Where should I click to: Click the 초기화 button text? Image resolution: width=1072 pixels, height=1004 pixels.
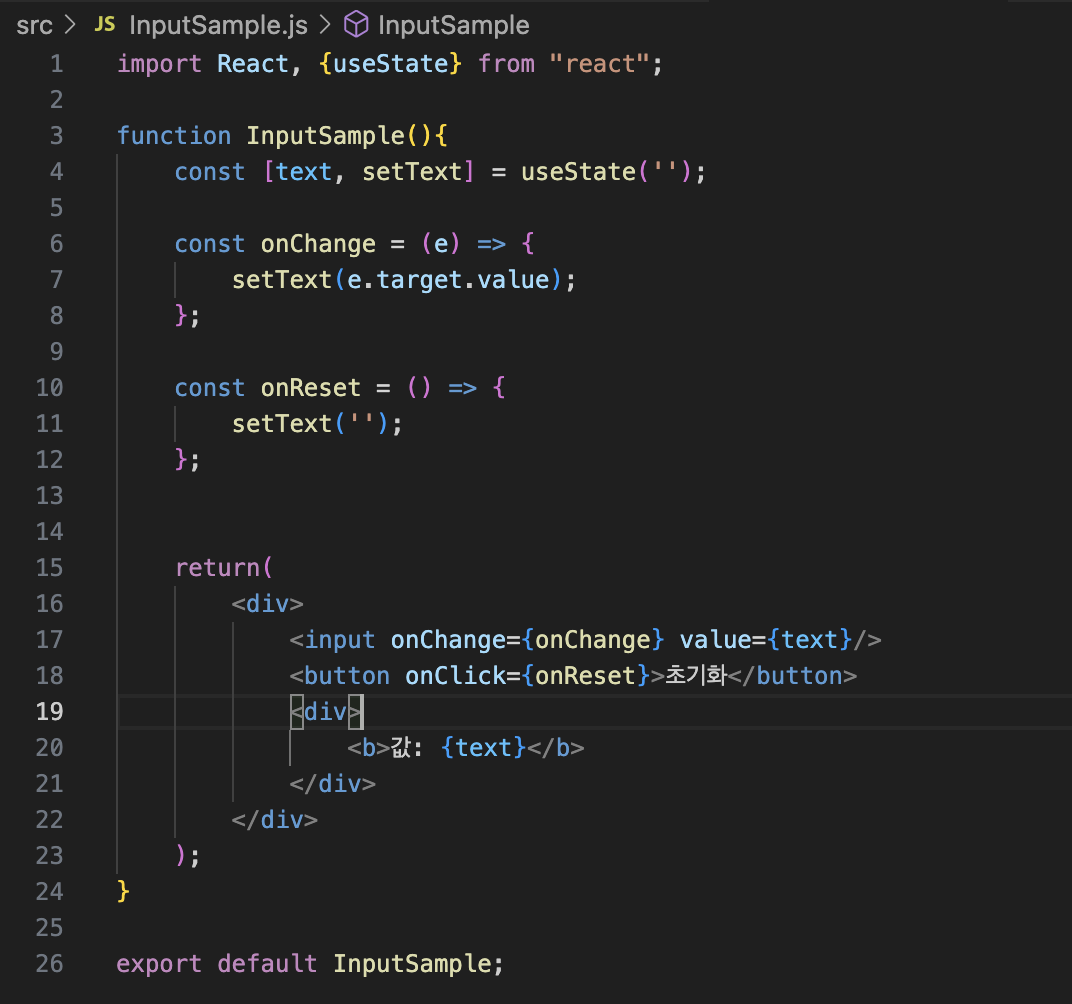coord(695,675)
